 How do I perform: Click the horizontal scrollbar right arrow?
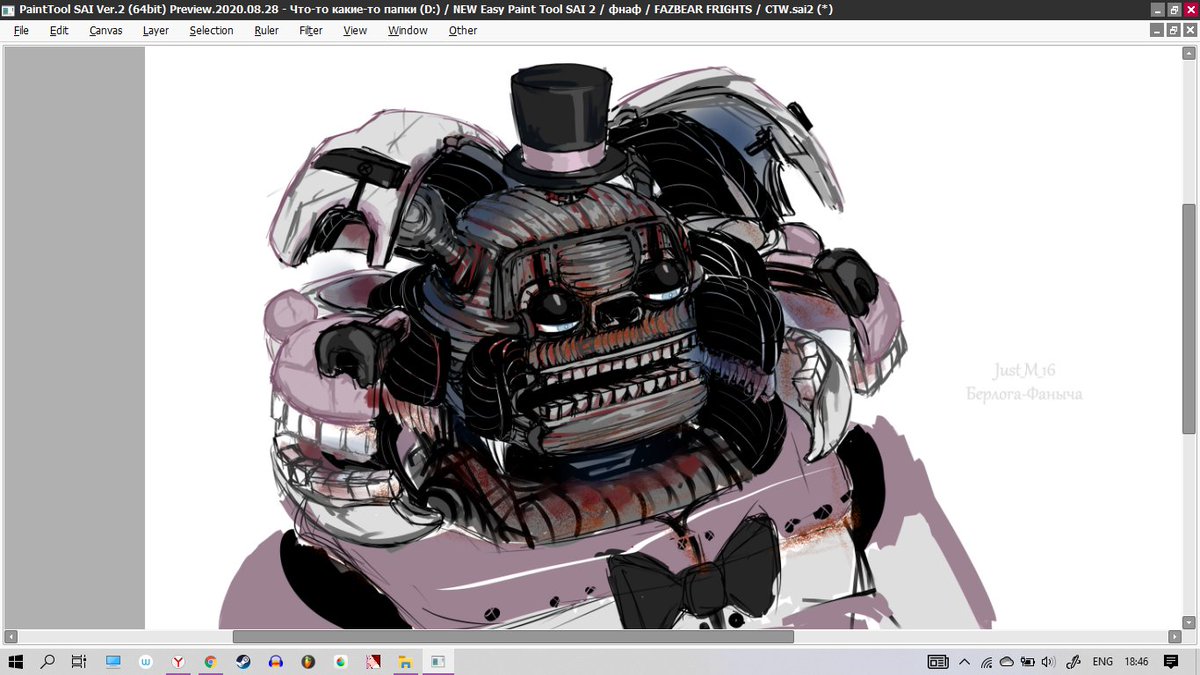pos(1174,636)
